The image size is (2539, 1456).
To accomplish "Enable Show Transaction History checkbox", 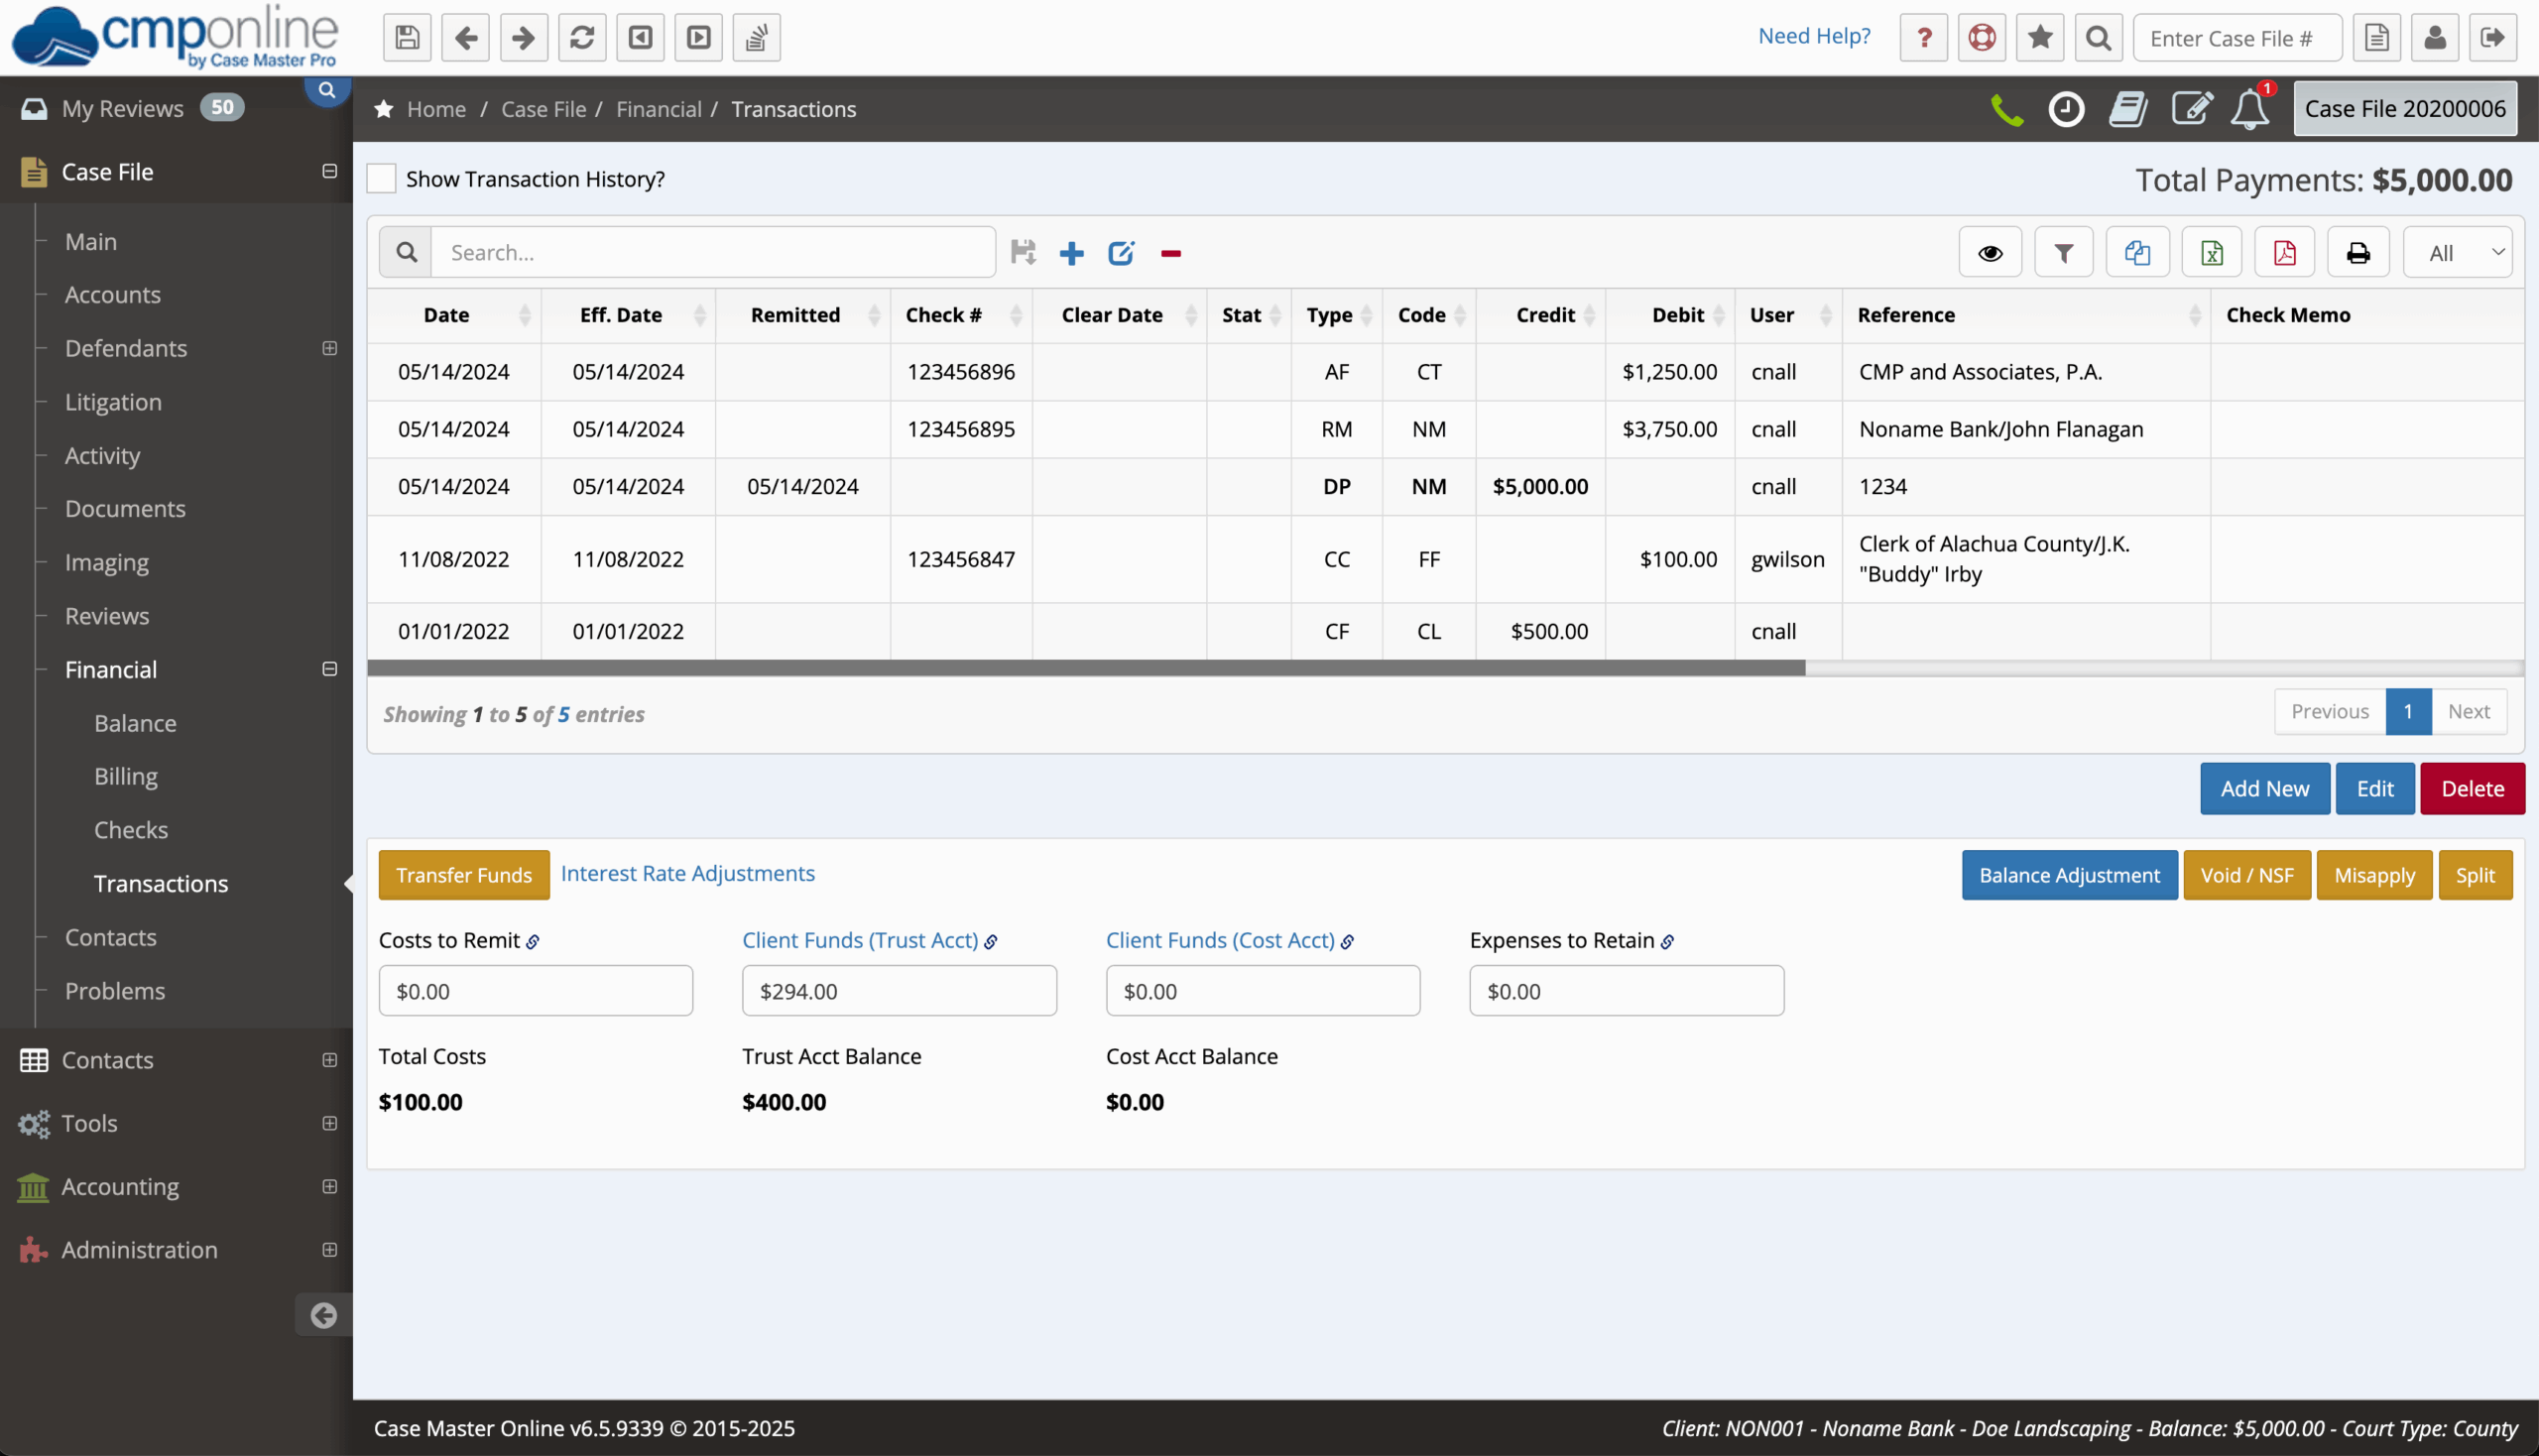I will pyautogui.click(x=381, y=179).
